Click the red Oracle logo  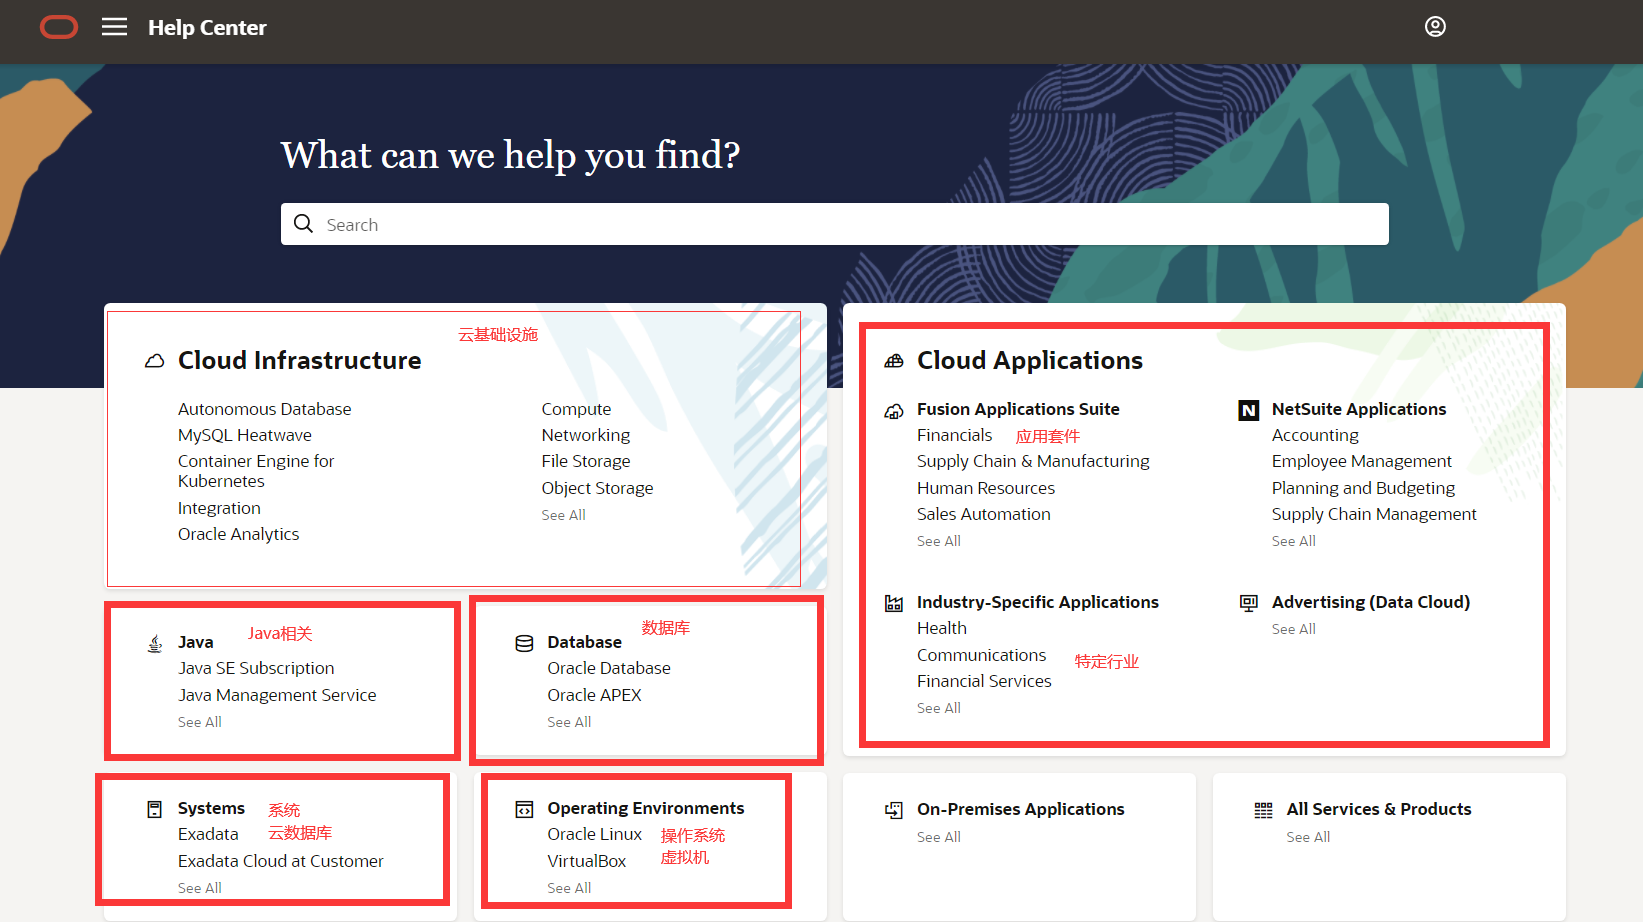click(59, 27)
